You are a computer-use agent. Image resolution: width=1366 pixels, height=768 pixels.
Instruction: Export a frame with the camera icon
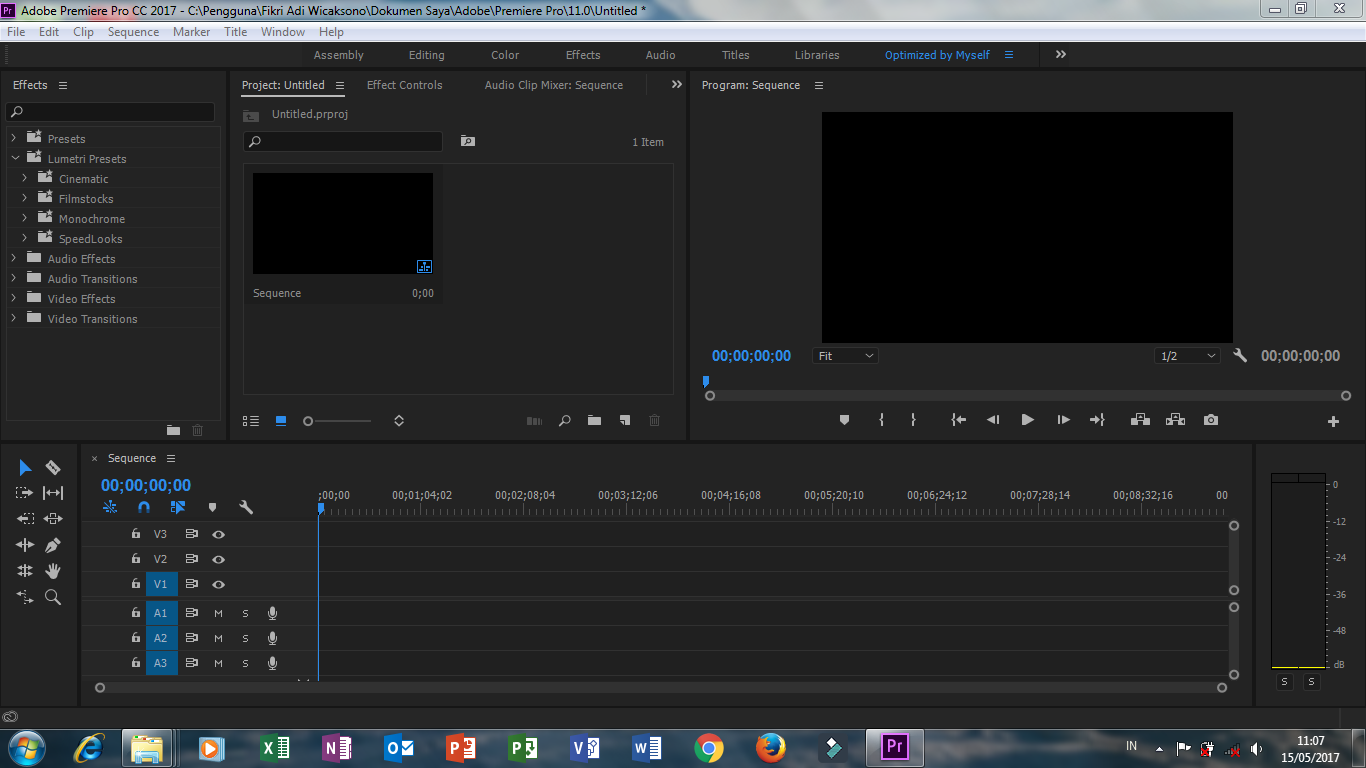pos(1211,420)
